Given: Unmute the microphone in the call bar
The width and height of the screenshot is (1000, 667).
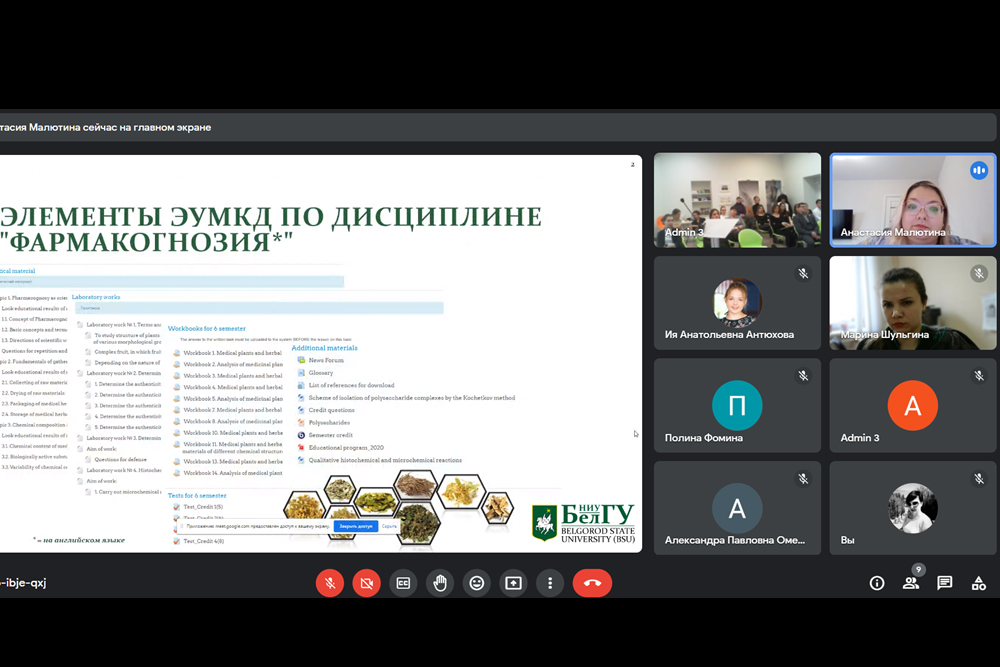Looking at the screenshot, I should pos(330,583).
